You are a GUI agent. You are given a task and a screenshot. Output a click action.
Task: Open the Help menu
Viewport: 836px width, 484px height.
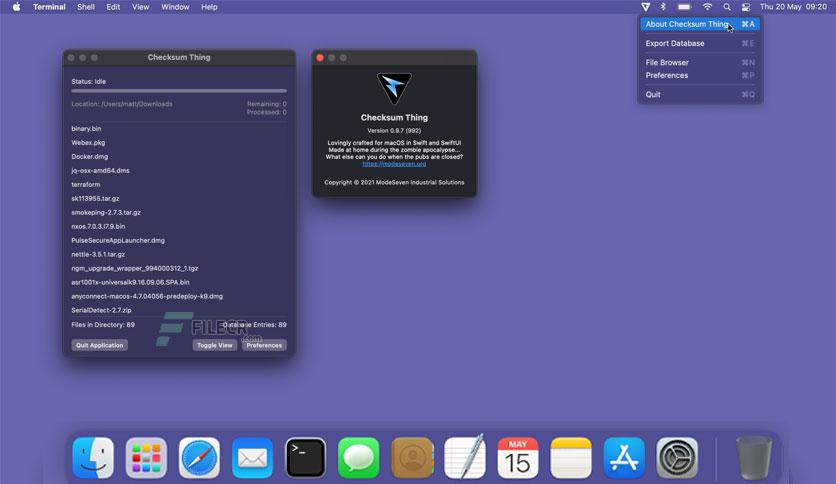(209, 7)
